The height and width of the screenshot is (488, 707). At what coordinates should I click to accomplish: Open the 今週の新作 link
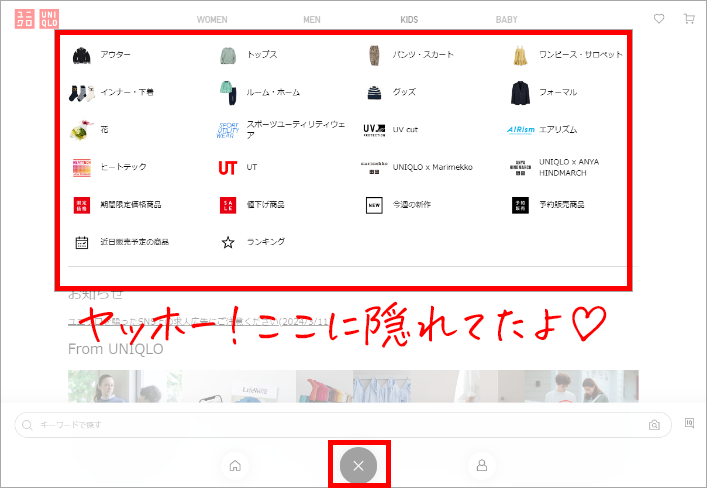click(x=412, y=205)
